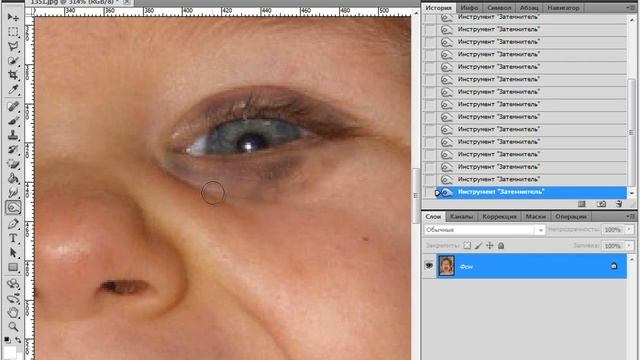The width and height of the screenshot is (640, 360).
Task: Hide the Фон layer with eye icon
Action: 429,265
